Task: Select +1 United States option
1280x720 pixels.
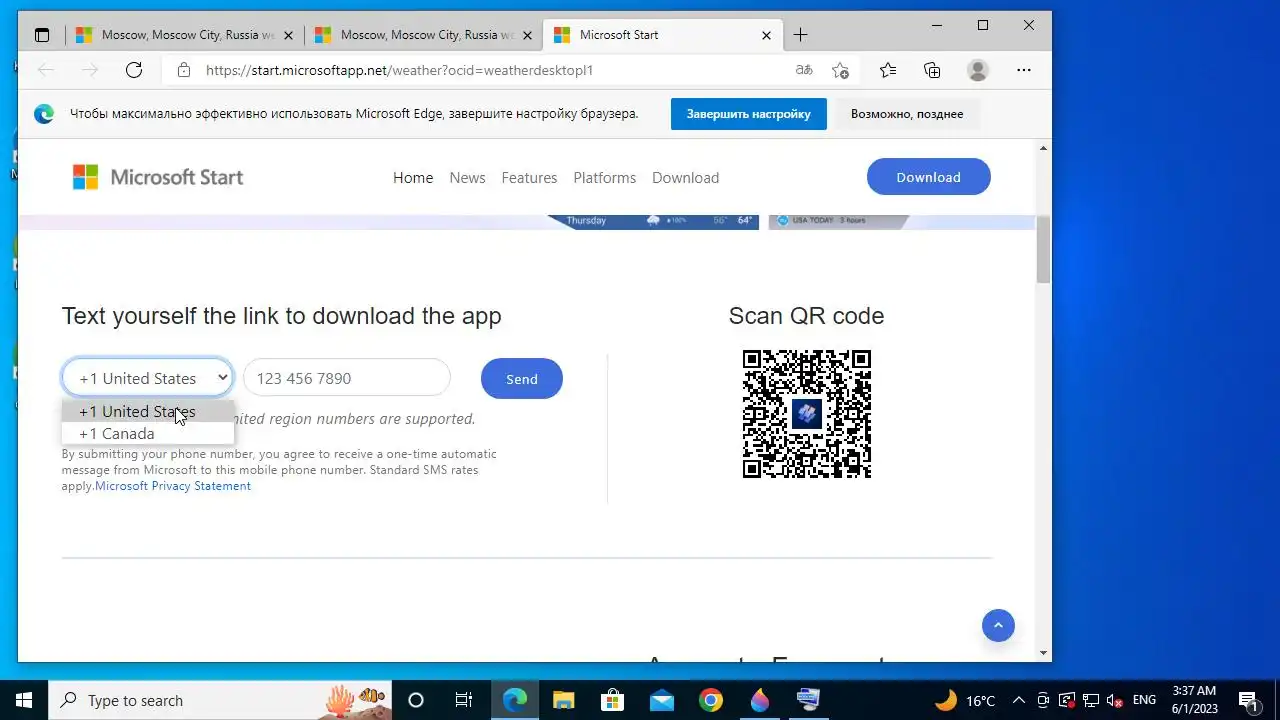Action: point(147,411)
